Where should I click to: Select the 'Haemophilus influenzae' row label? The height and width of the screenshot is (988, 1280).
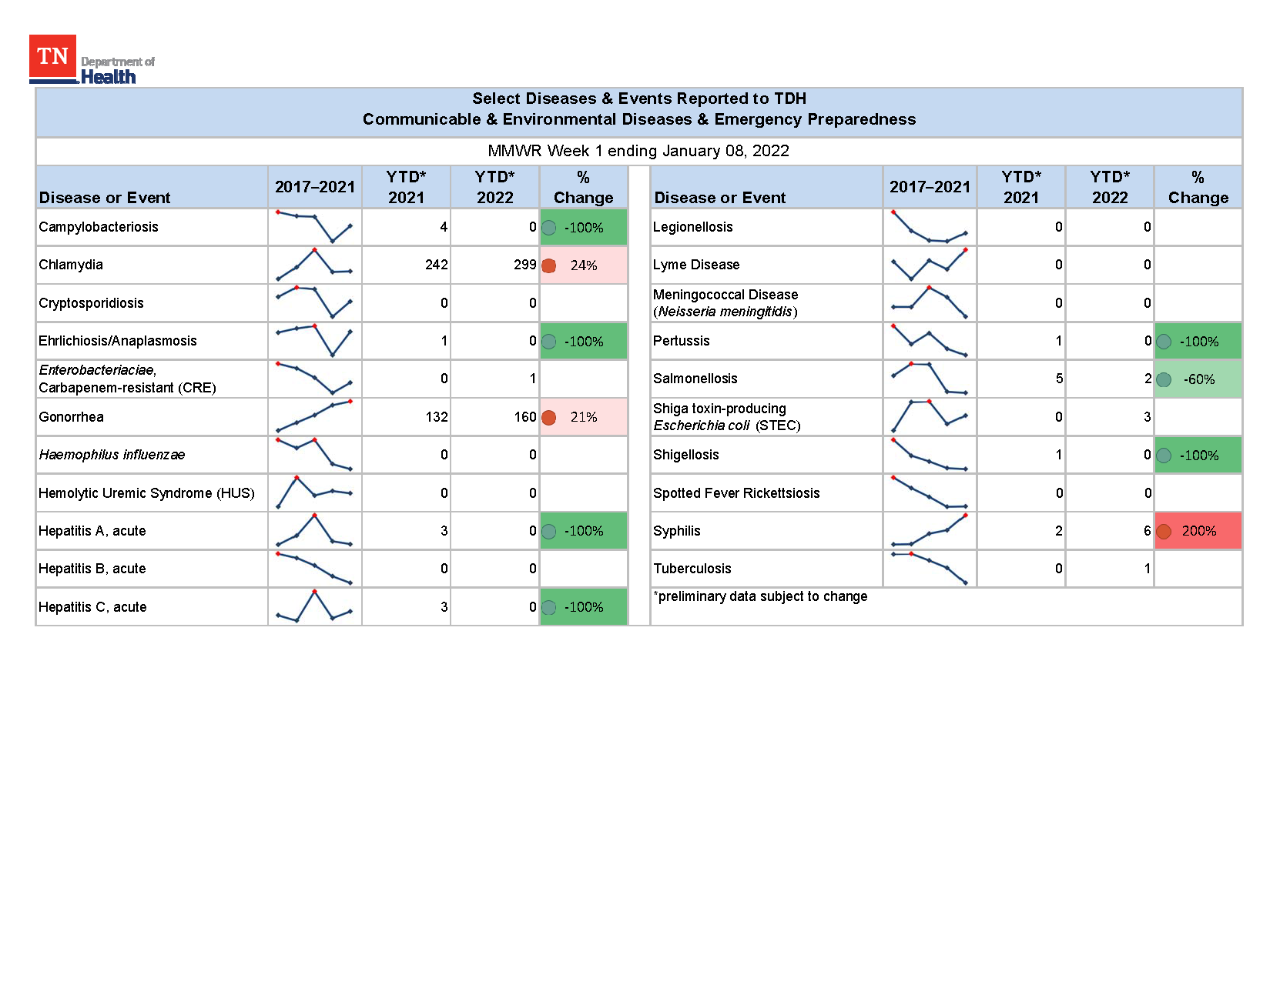[x=112, y=455]
